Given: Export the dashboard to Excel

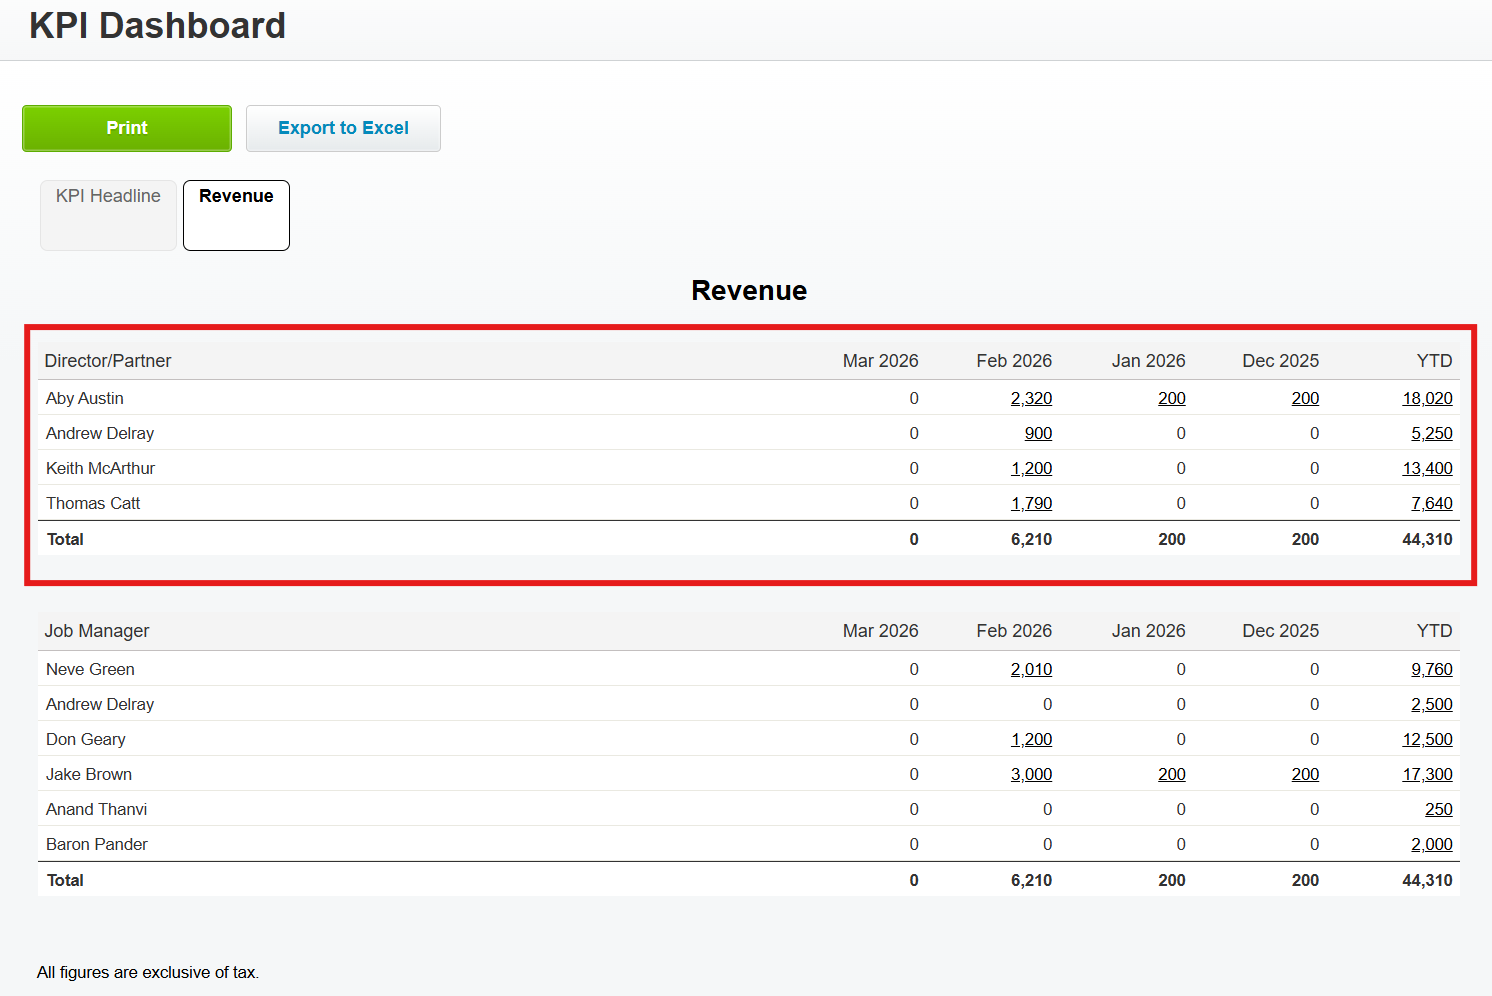Looking at the screenshot, I should tap(343, 128).
